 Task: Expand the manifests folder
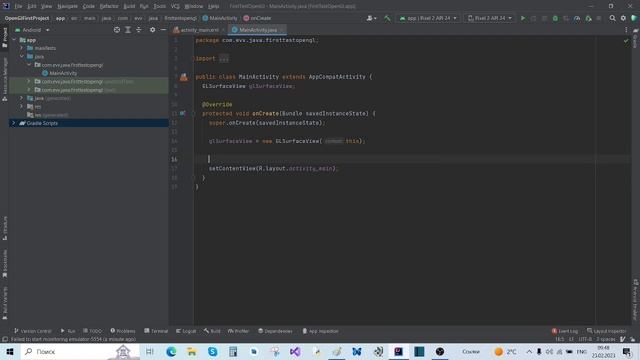22,48
